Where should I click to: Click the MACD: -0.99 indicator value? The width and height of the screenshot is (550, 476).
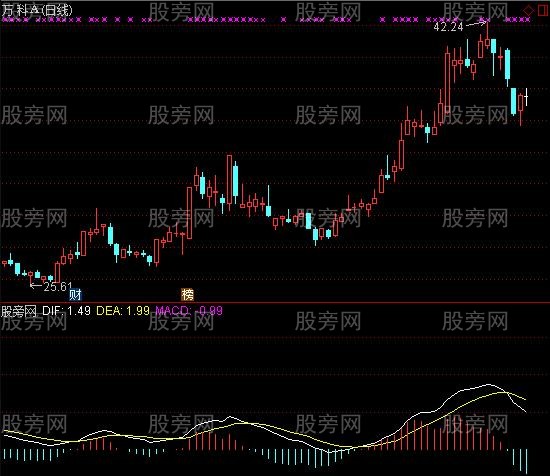click(189, 310)
